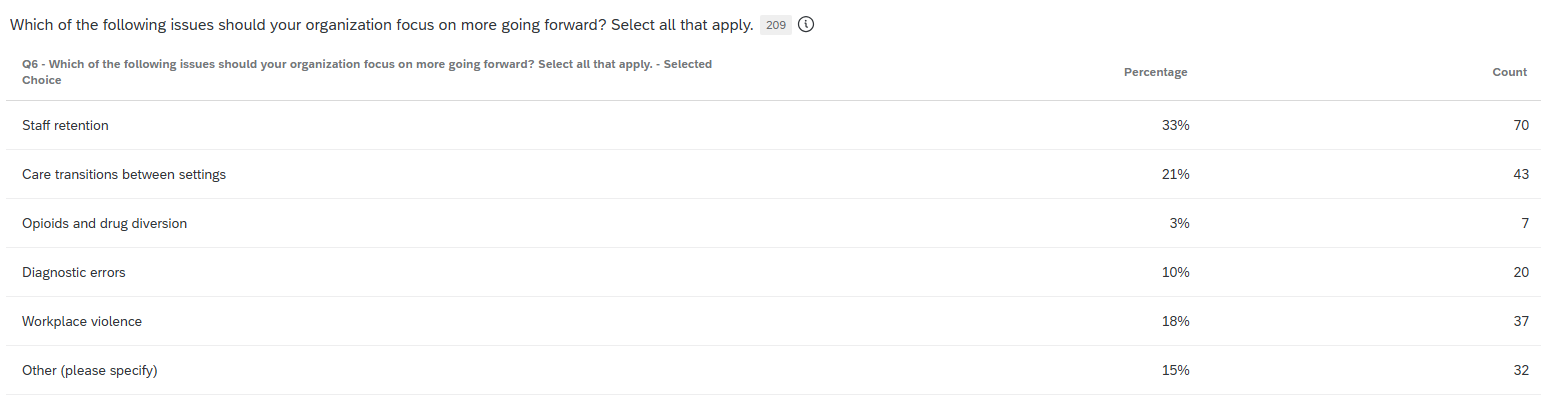Screen dimensions: 1554x414
Task: Select the Workplace violence row label
Action: 82,321
